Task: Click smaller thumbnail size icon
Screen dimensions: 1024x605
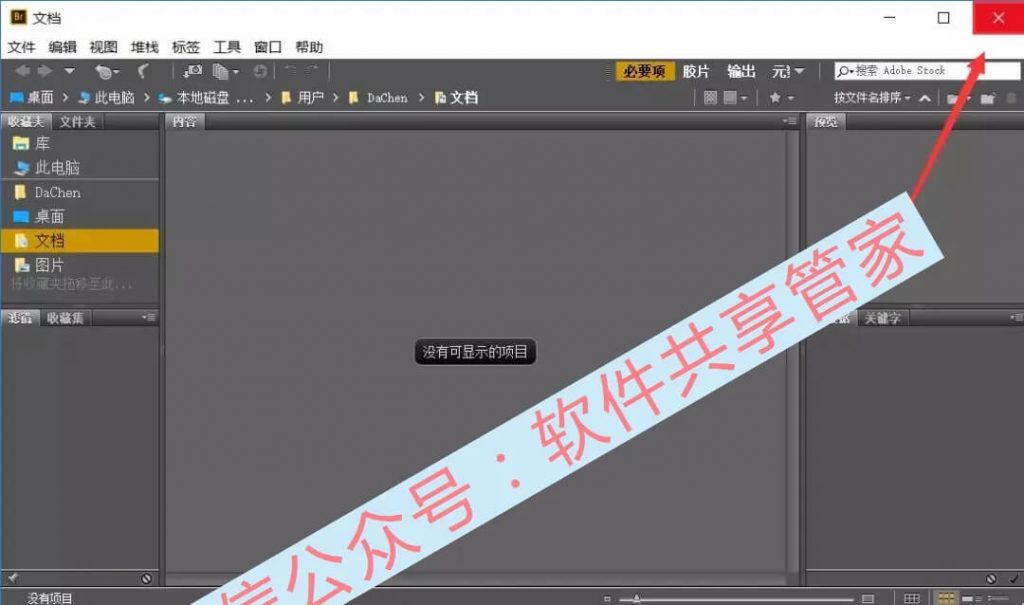Action: (x=607, y=598)
